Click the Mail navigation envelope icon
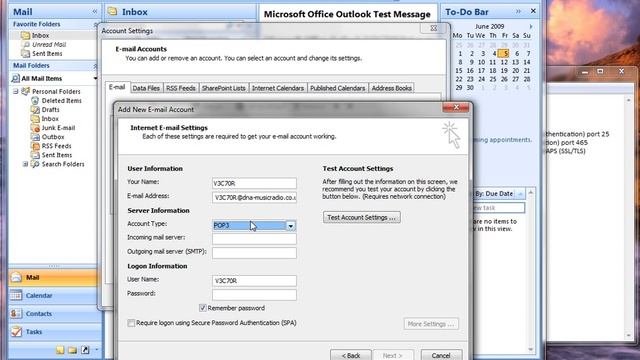 [x=16, y=278]
